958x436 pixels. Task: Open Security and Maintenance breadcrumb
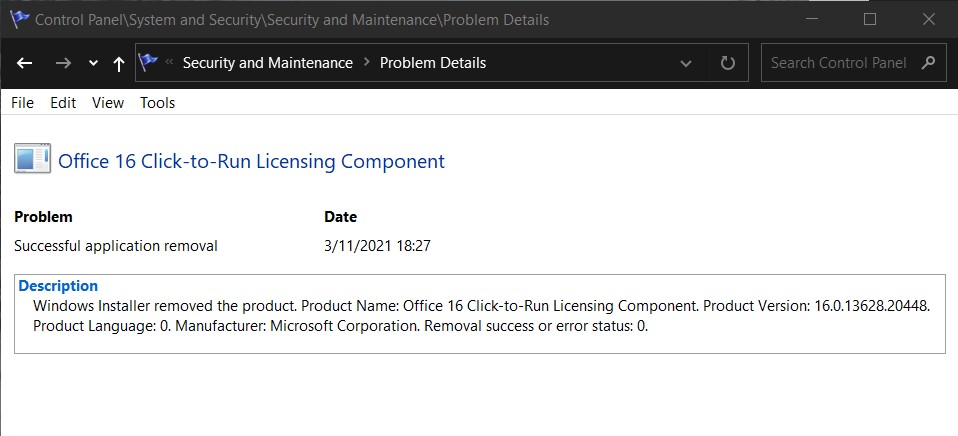[x=268, y=63]
